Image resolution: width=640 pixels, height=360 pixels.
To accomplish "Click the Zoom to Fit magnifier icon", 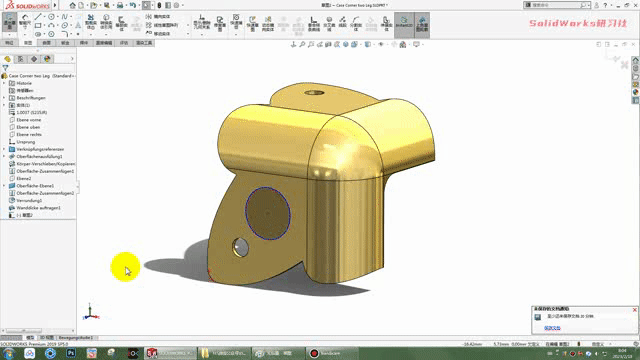I will click(x=302, y=44).
